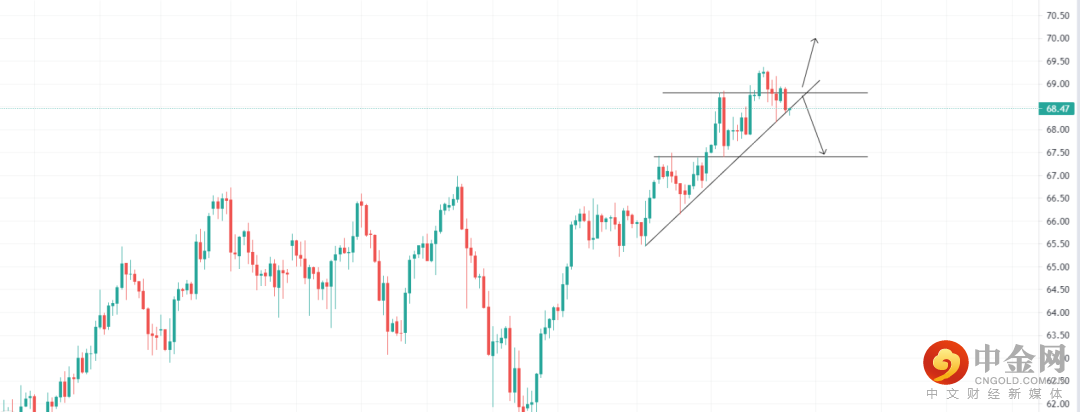Click the 70.00 price axis label

tap(1058, 39)
